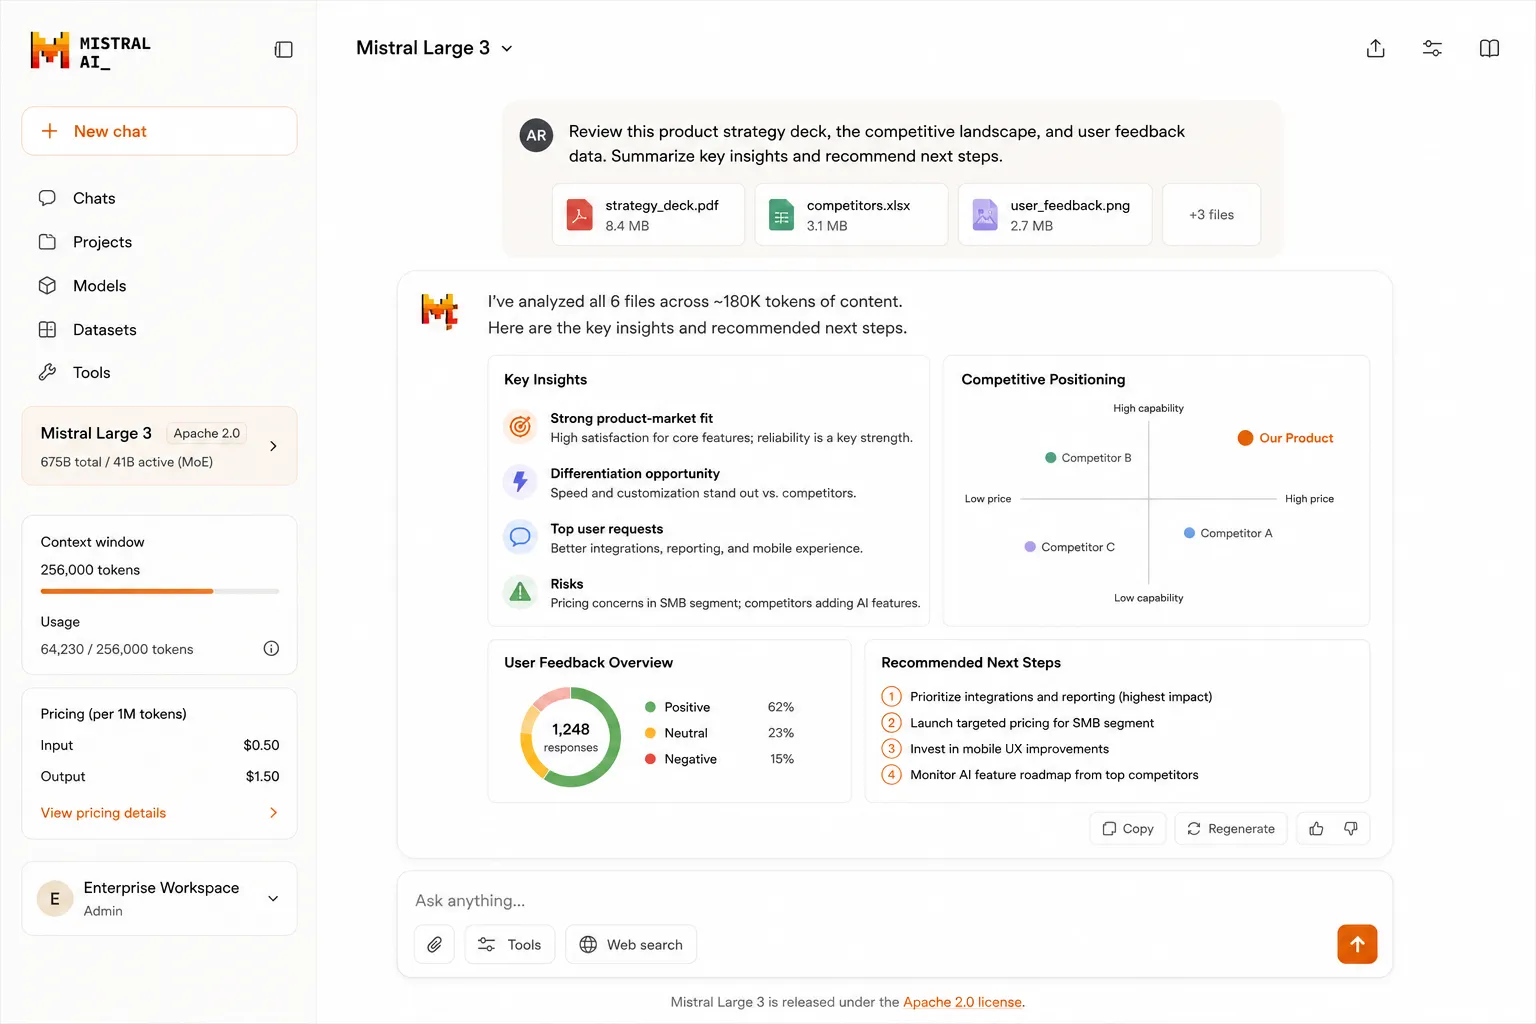Open the Tools menu in the prompt bar

[x=510, y=944]
